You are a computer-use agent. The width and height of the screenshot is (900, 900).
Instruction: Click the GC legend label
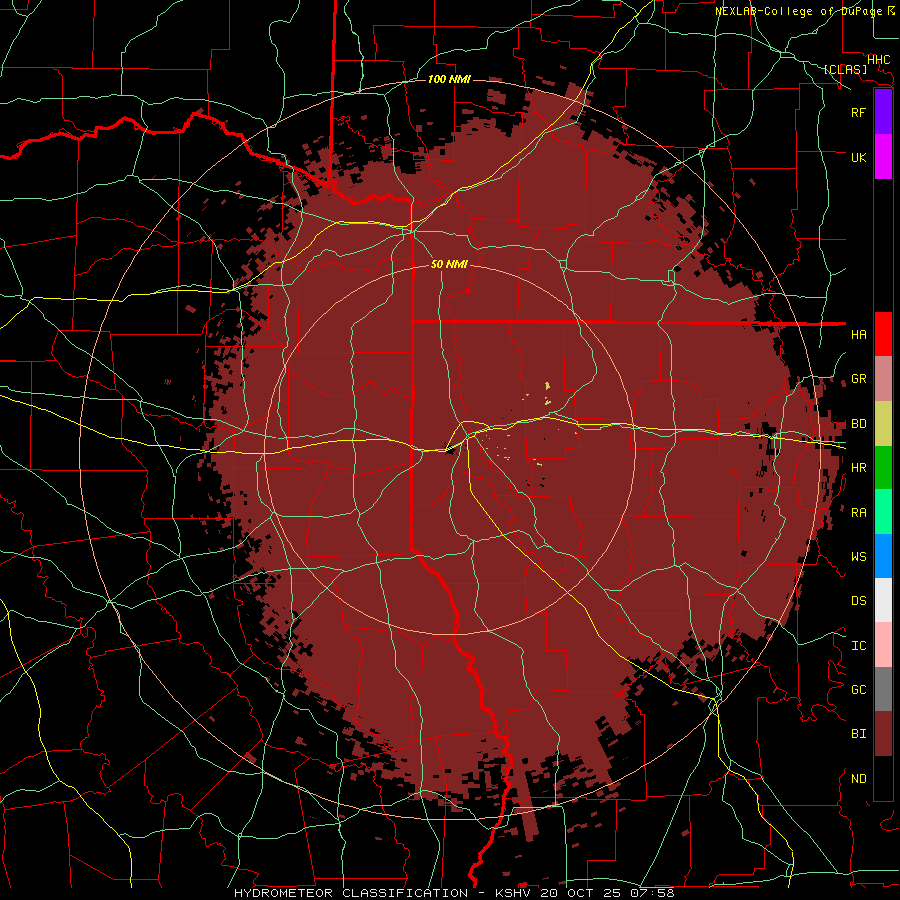tap(858, 690)
